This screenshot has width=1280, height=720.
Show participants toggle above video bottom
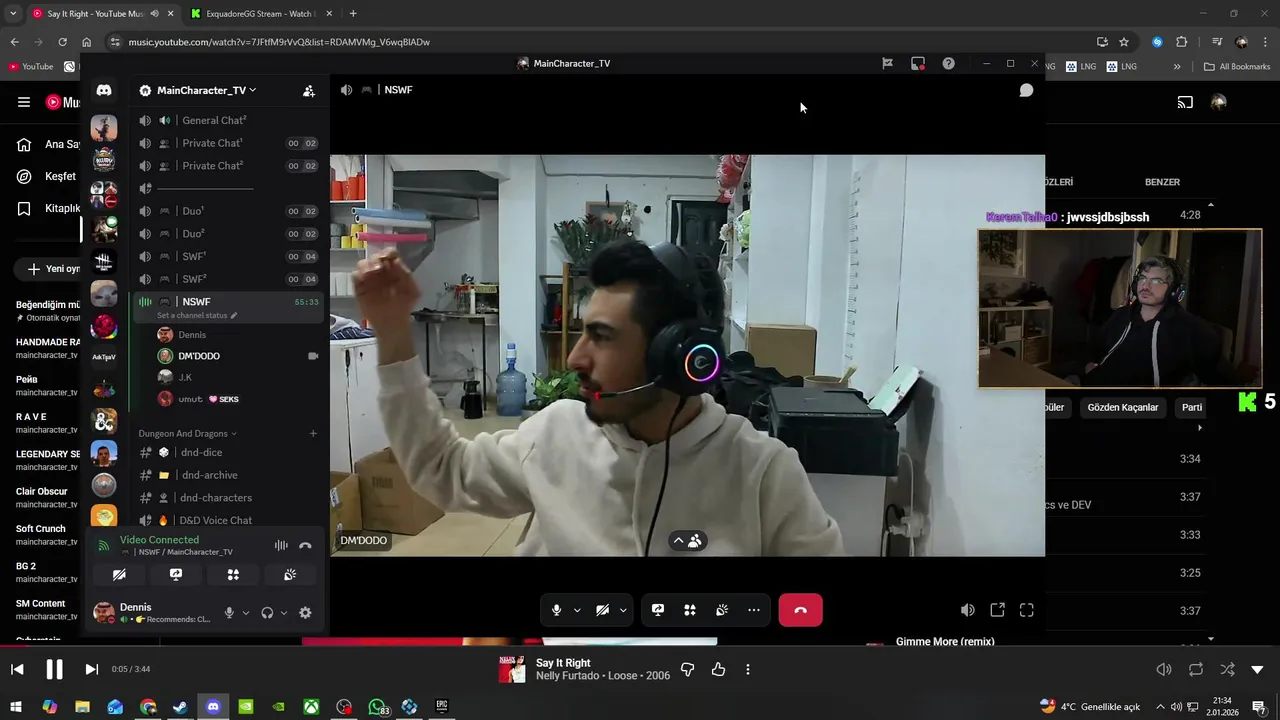(687, 541)
